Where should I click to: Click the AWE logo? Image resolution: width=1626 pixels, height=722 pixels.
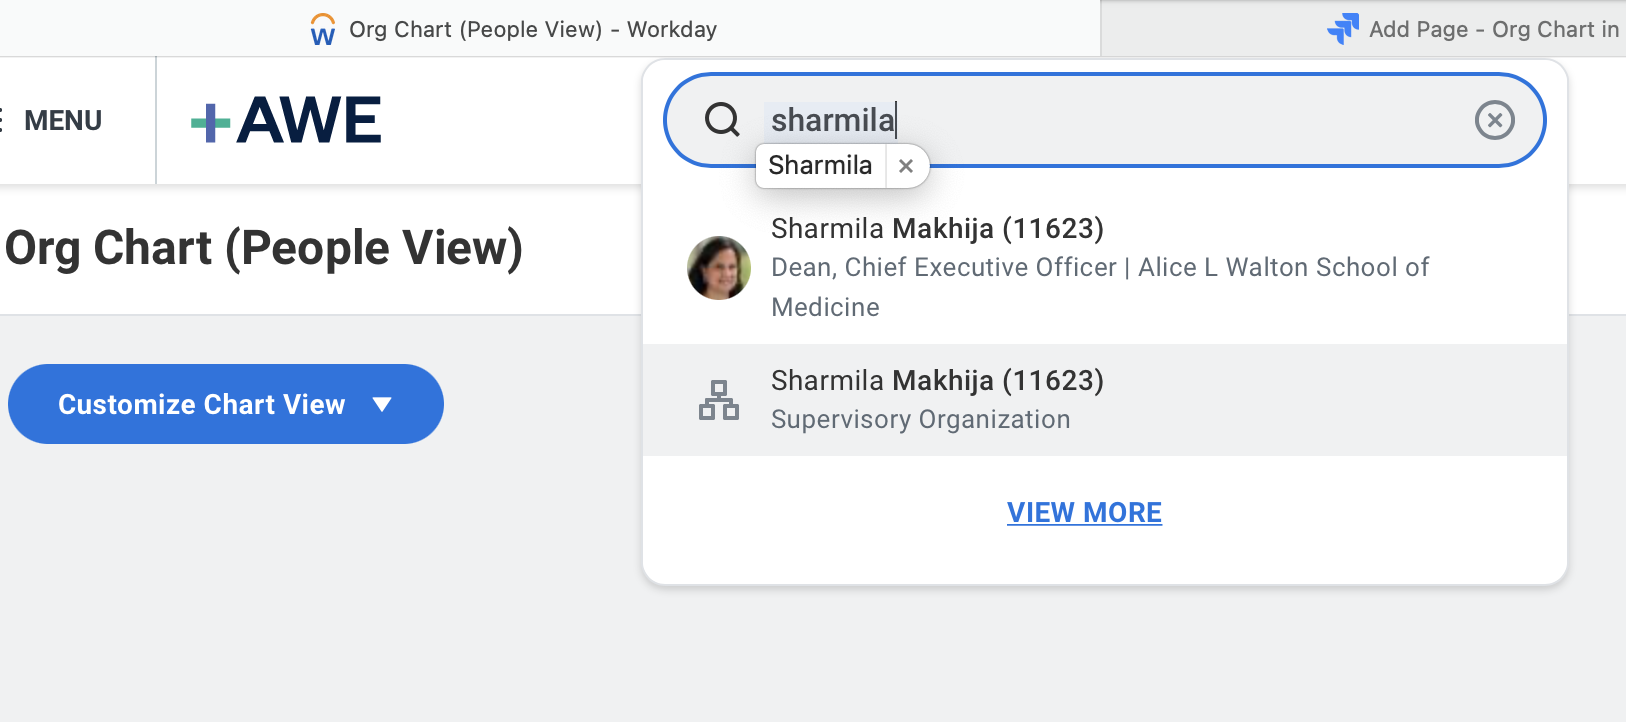tap(285, 119)
